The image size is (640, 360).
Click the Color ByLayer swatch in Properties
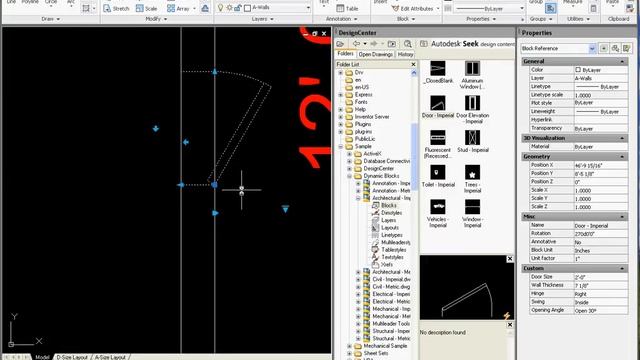(578, 70)
